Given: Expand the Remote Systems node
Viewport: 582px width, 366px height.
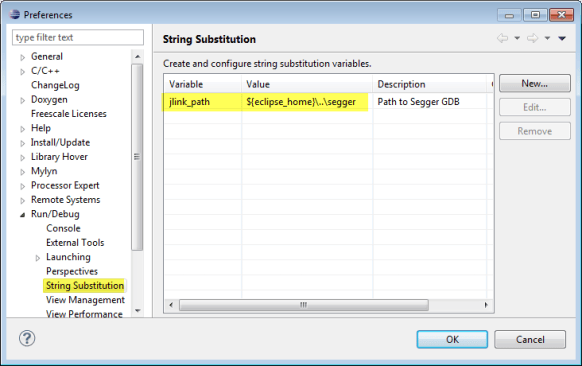Looking at the screenshot, I should [23, 200].
